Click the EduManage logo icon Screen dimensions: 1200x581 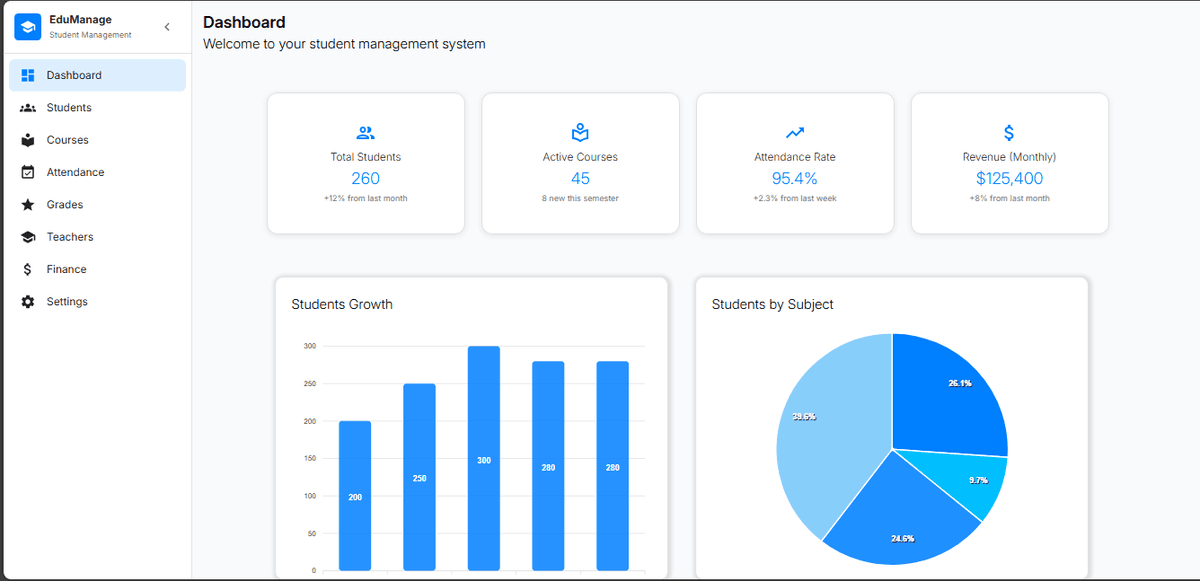point(26,26)
